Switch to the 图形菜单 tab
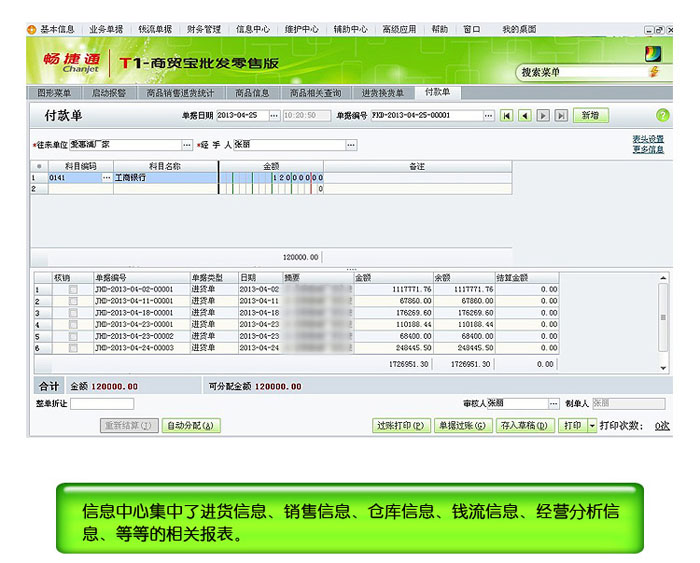The width and height of the screenshot is (700, 563). pos(54,93)
